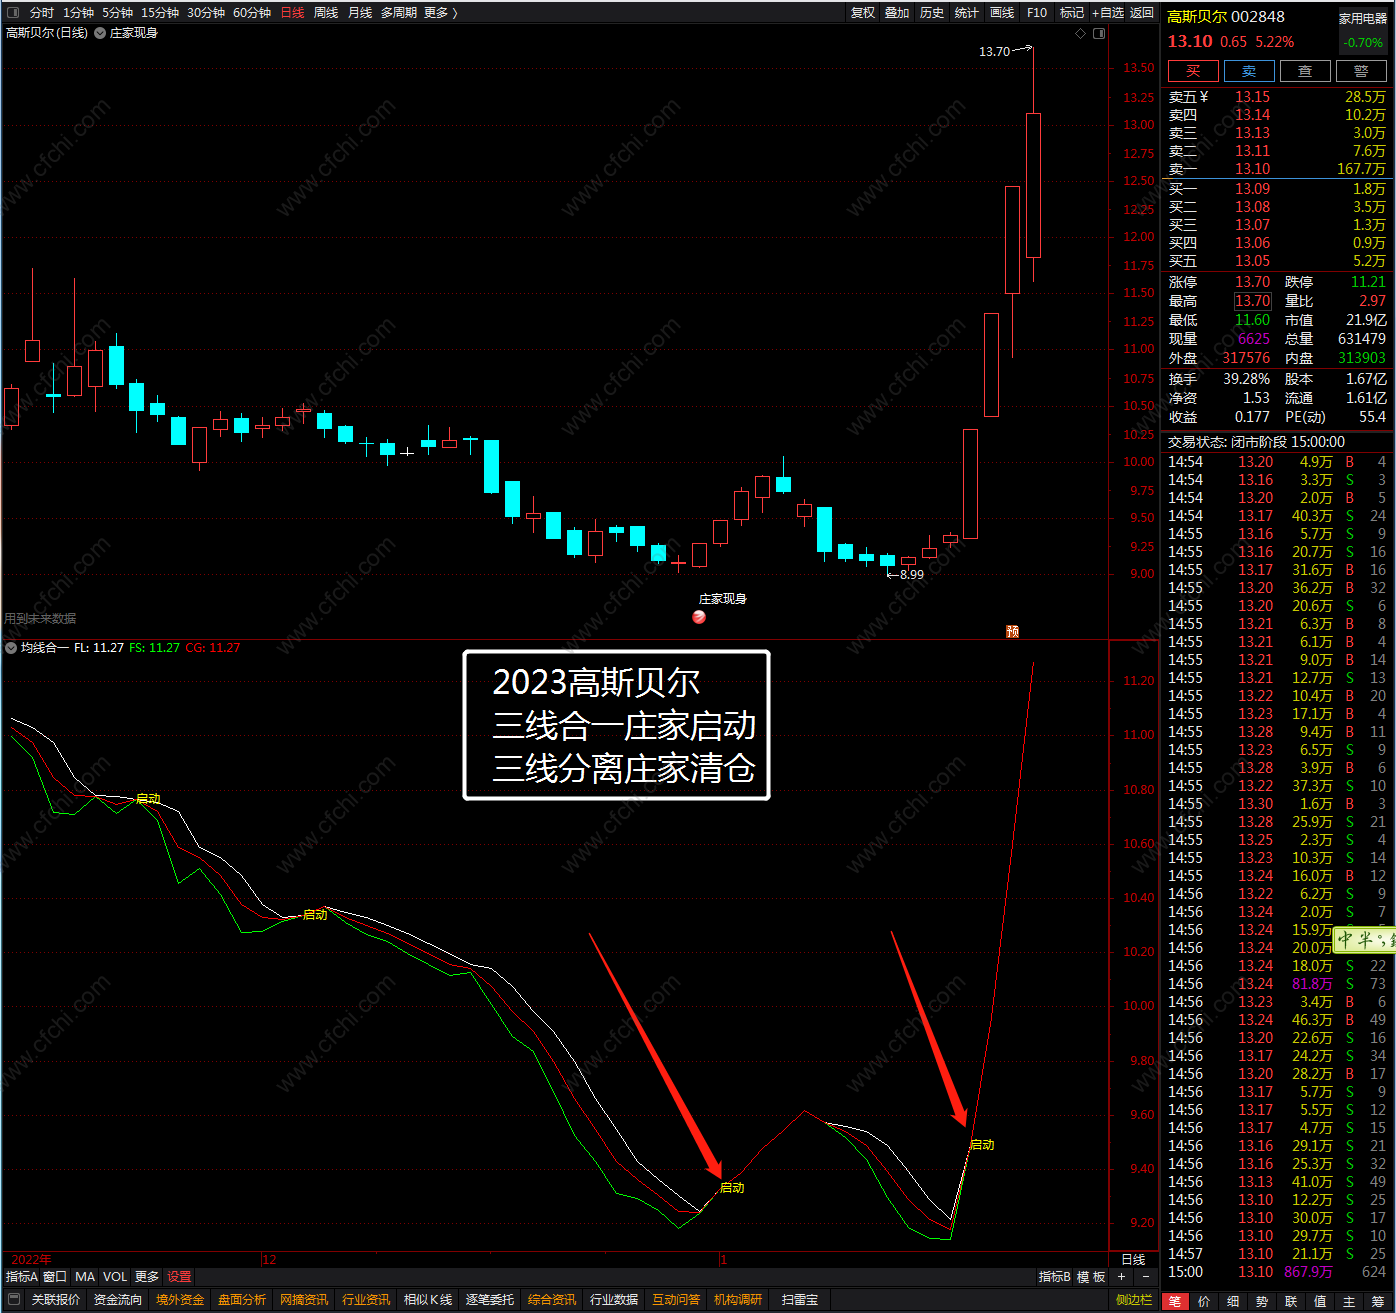This screenshot has height=1313, width=1396.
Task: Click the red 买 buy button
Action: 1193,71
